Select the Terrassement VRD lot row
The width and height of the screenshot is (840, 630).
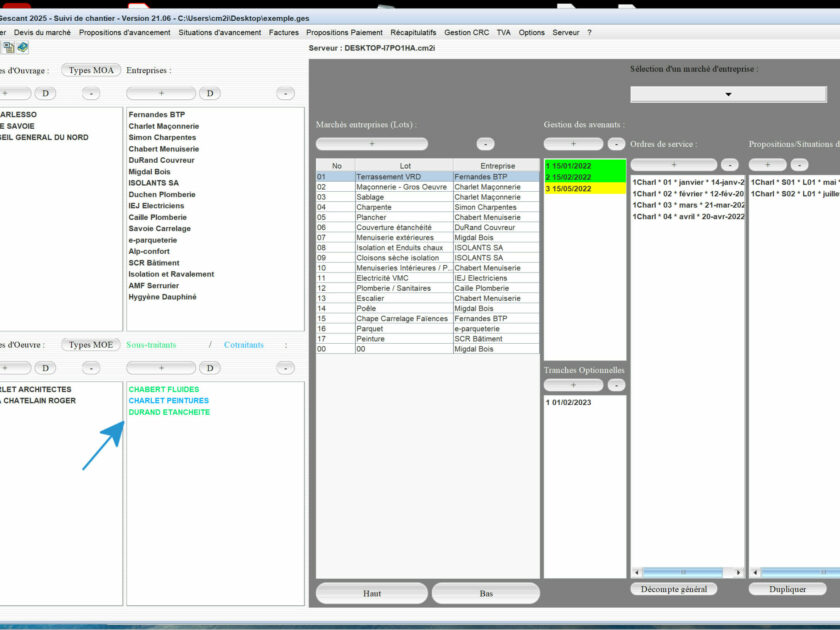coord(428,177)
